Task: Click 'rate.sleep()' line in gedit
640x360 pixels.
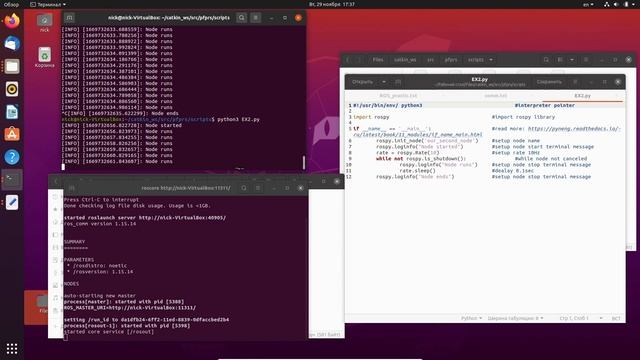Action: pos(417,171)
